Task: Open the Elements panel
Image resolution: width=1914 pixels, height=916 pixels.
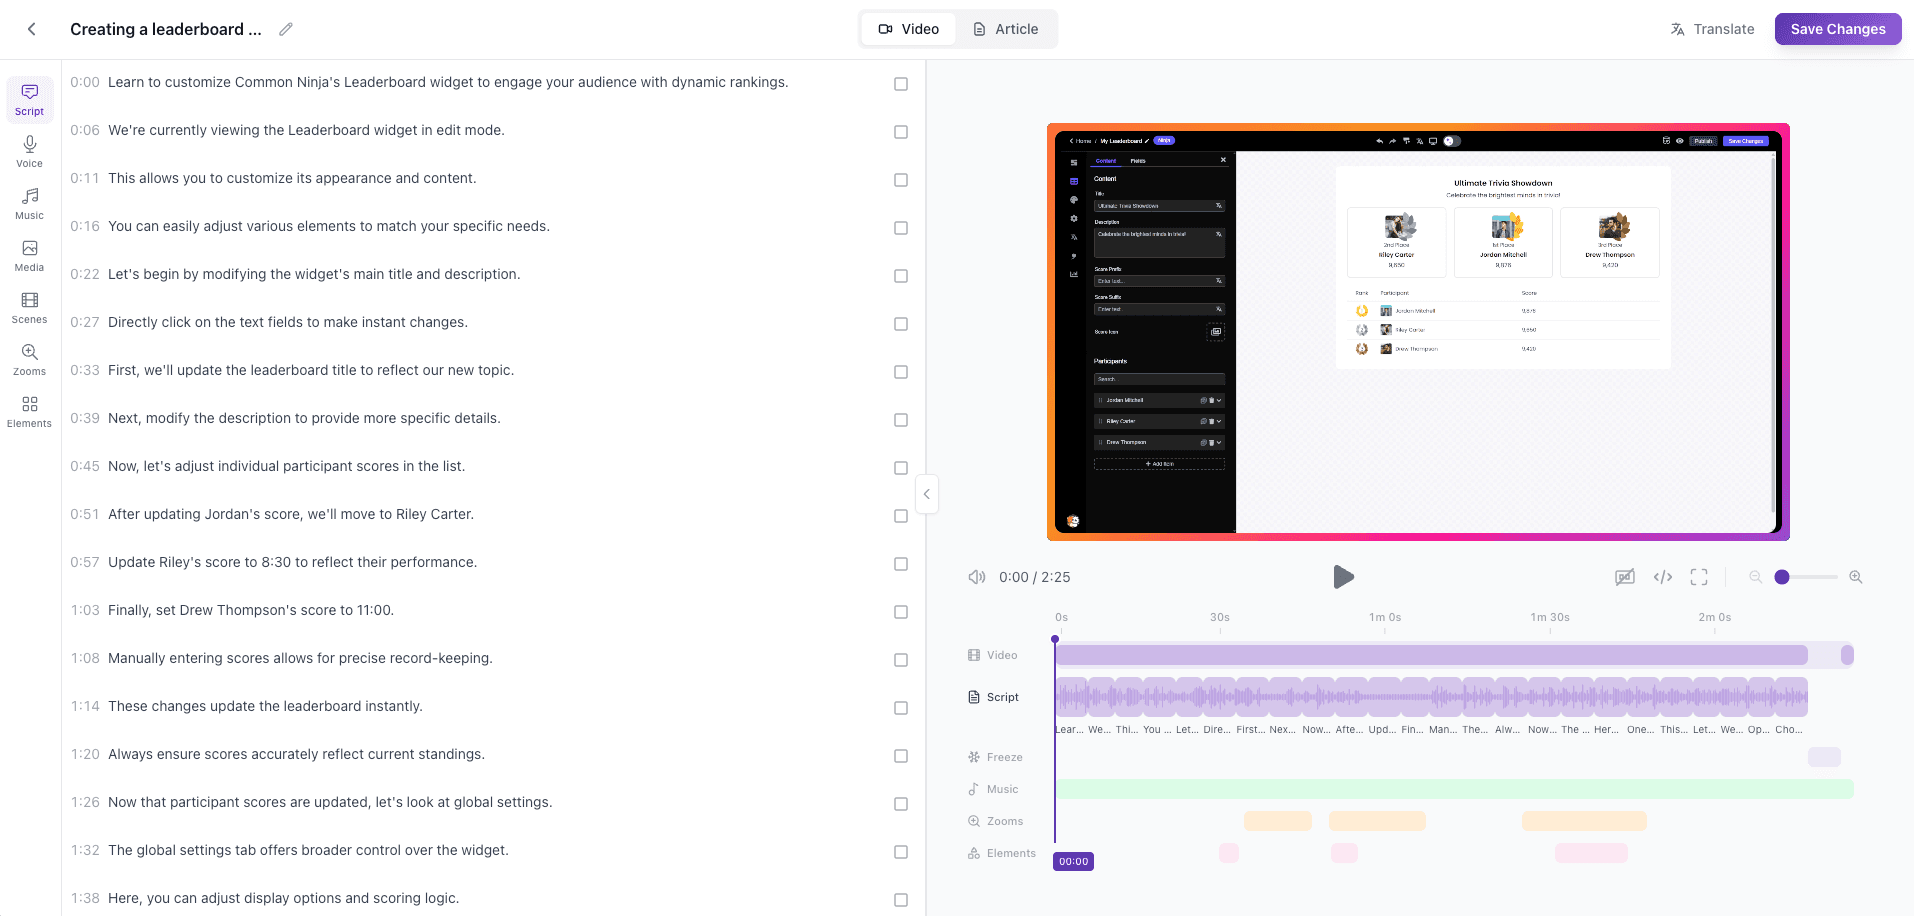Action: 29,410
